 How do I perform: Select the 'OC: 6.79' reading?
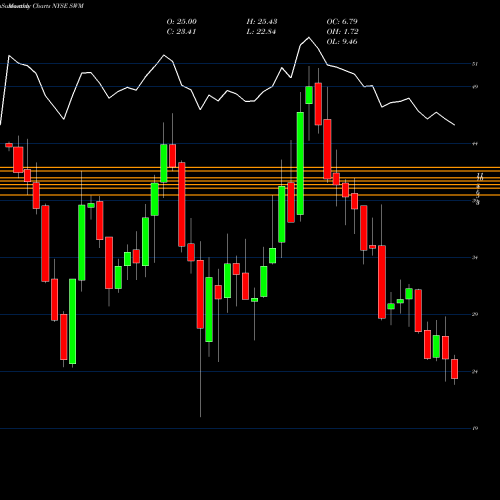coord(342,22)
